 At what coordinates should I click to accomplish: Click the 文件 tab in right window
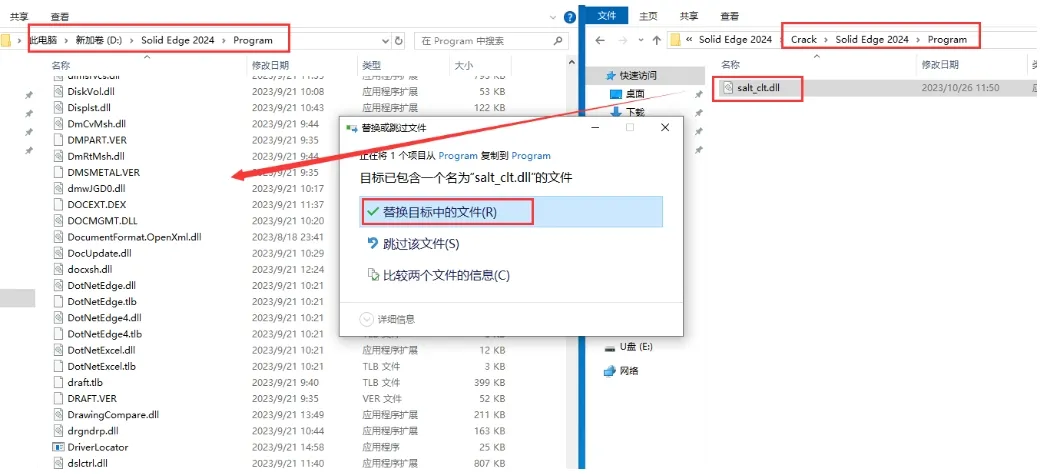[x=607, y=16]
